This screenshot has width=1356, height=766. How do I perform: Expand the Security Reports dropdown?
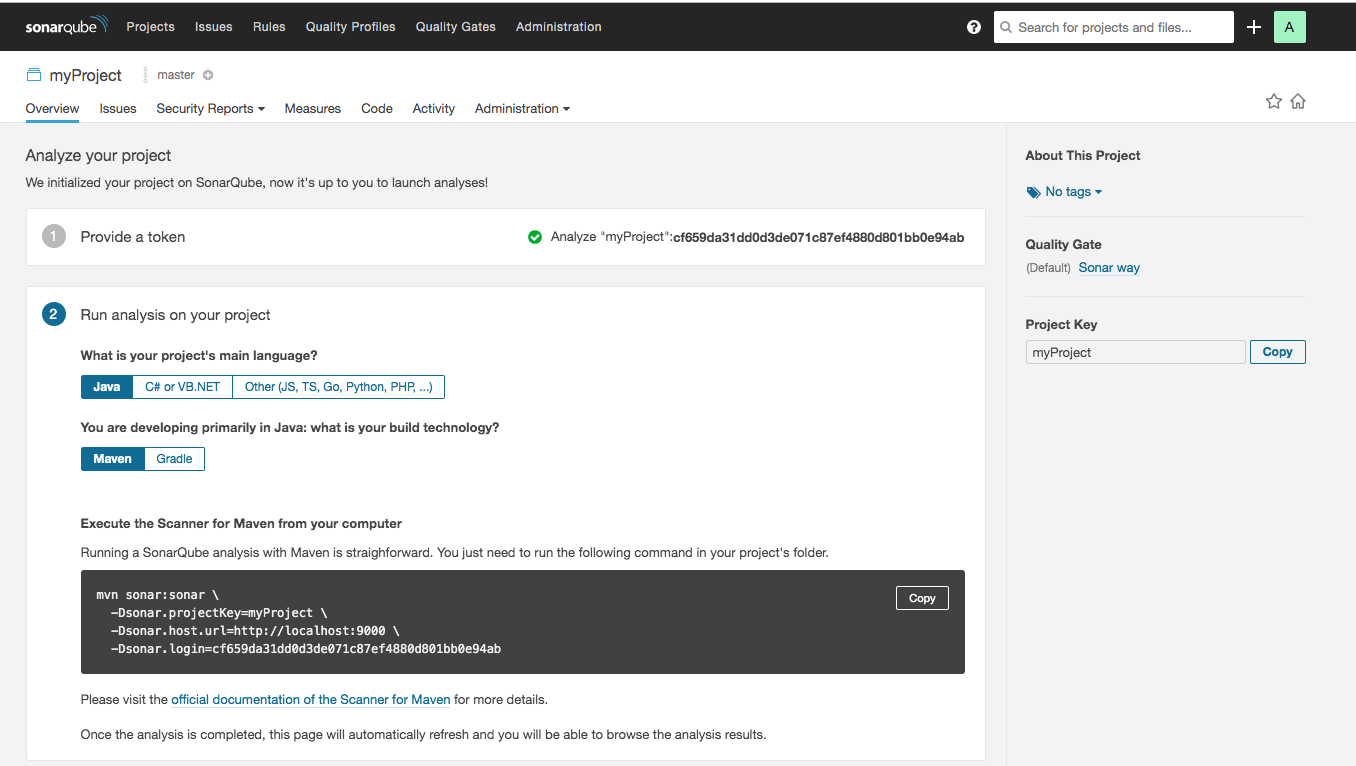(210, 108)
